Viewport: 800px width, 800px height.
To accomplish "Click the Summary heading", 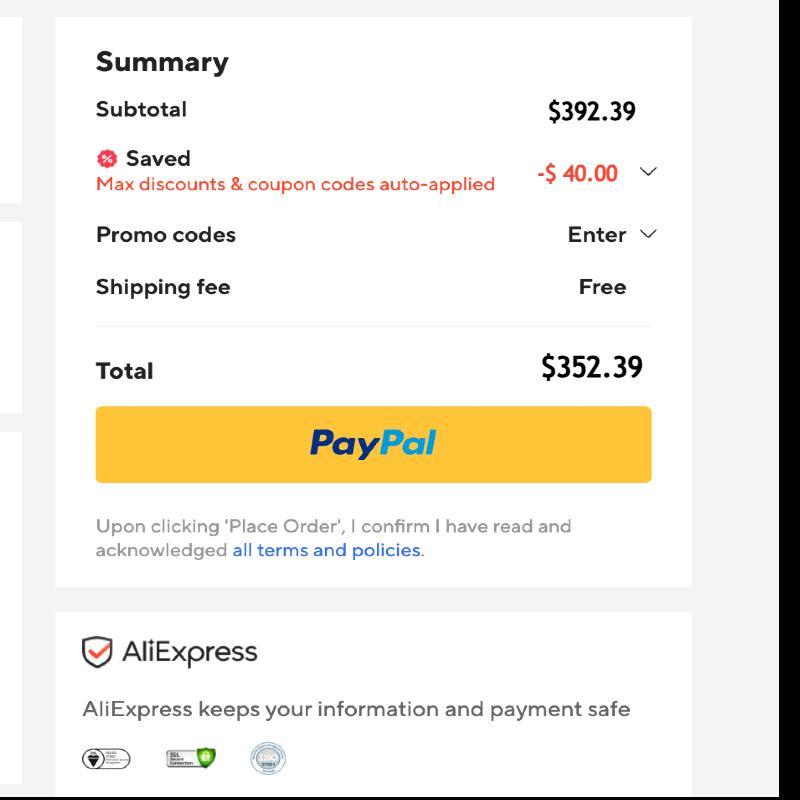I will pyautogui.click(x=162, y=62).
